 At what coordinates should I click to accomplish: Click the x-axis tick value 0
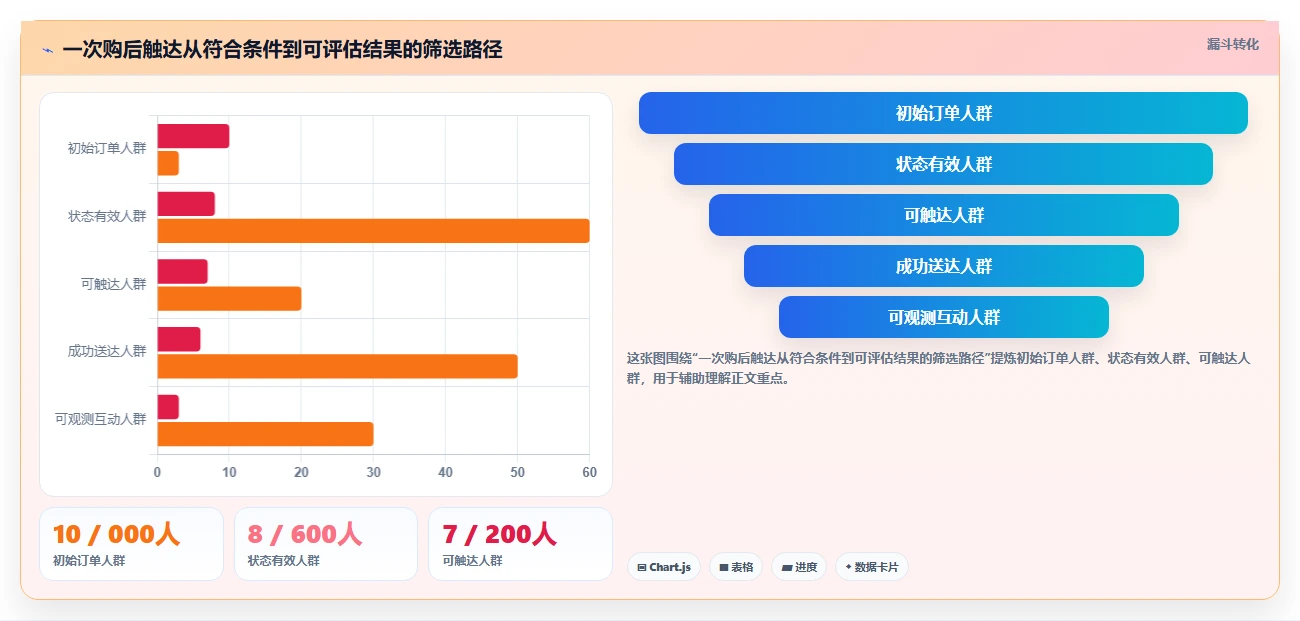pos(157,472)
